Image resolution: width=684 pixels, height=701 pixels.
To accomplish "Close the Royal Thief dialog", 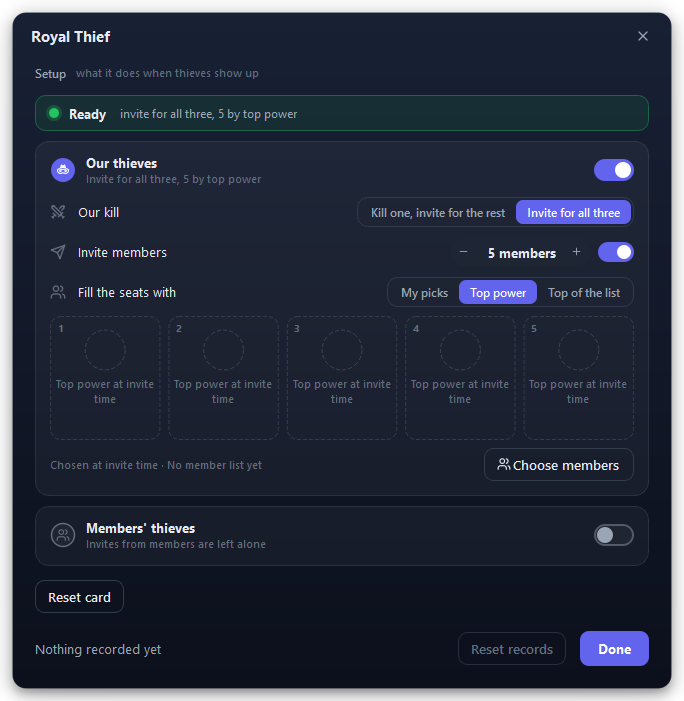I will 642,36.
